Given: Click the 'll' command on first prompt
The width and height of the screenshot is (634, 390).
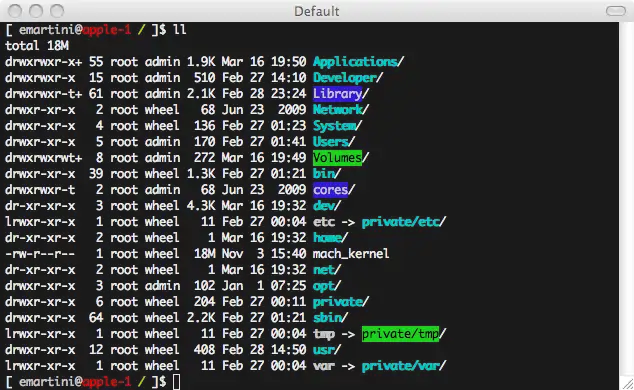Looking at the screenshot, I should [180, 30].
